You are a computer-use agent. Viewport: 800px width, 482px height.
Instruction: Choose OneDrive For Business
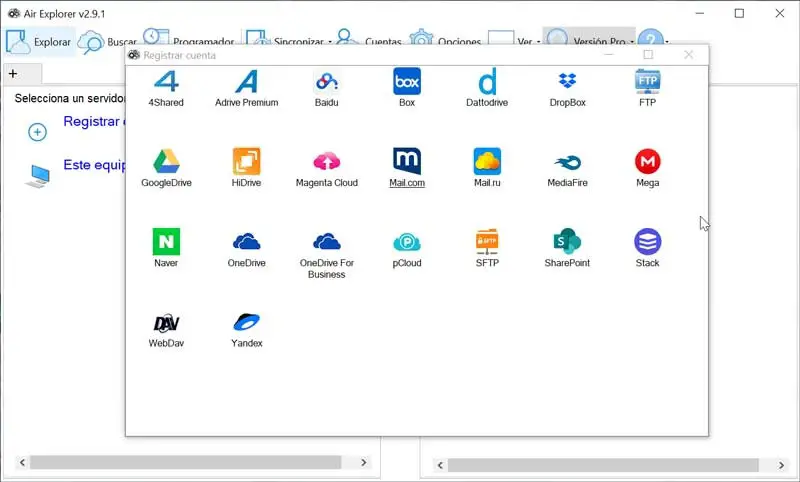[x=327, y=254]
